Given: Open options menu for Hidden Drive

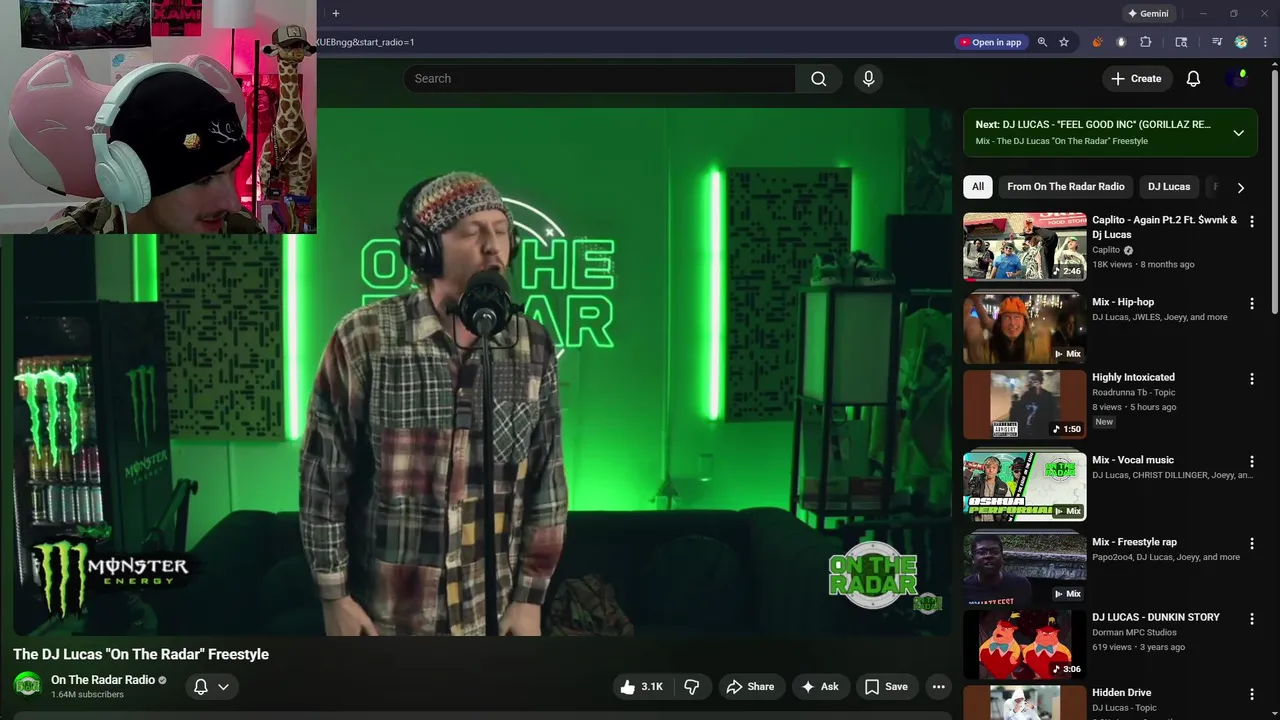Looking at the screenshot, I should (x=1251, y=694).
